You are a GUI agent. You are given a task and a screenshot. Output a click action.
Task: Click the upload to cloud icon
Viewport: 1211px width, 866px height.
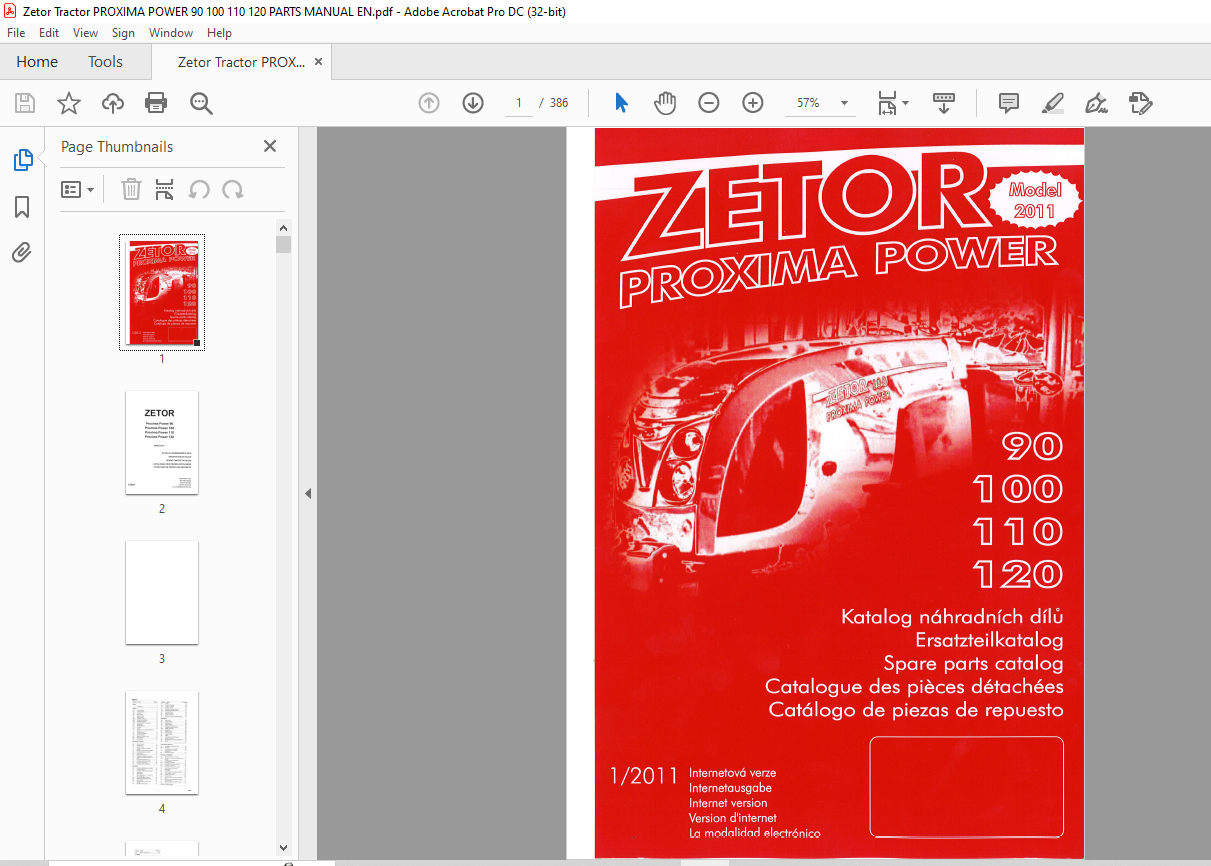pyautogui.click(x=113, y=103)
